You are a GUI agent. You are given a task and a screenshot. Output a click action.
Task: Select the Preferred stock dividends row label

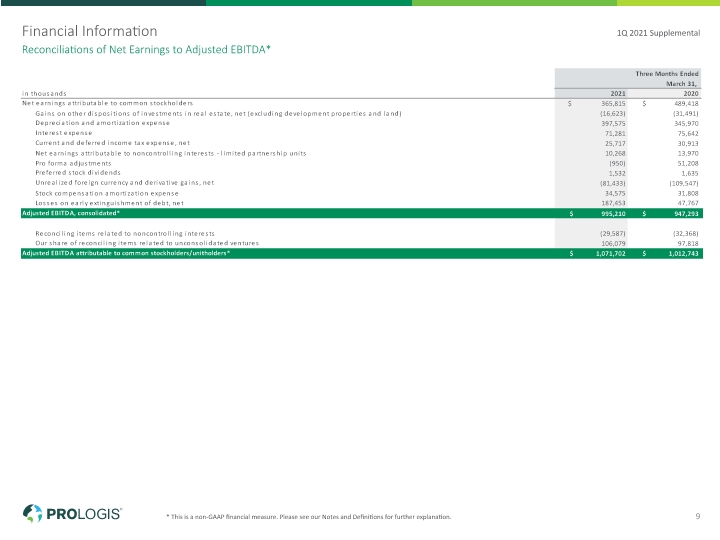click(x=78, y=173)
